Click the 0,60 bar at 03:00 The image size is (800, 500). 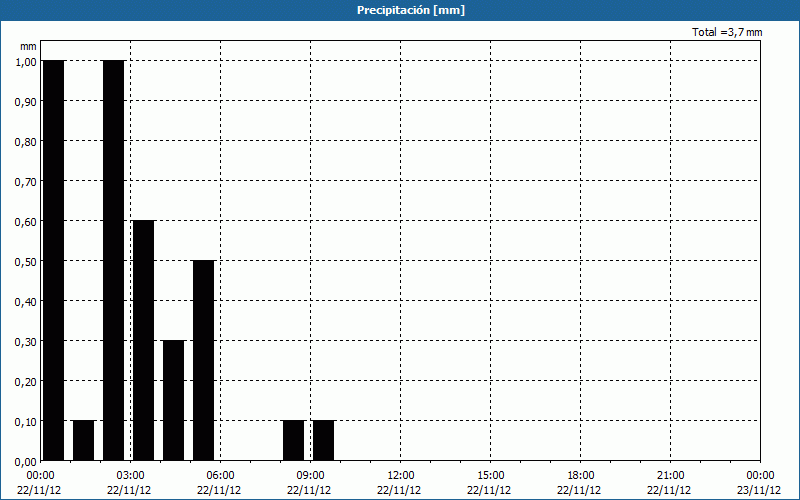[x=143, y=340]
